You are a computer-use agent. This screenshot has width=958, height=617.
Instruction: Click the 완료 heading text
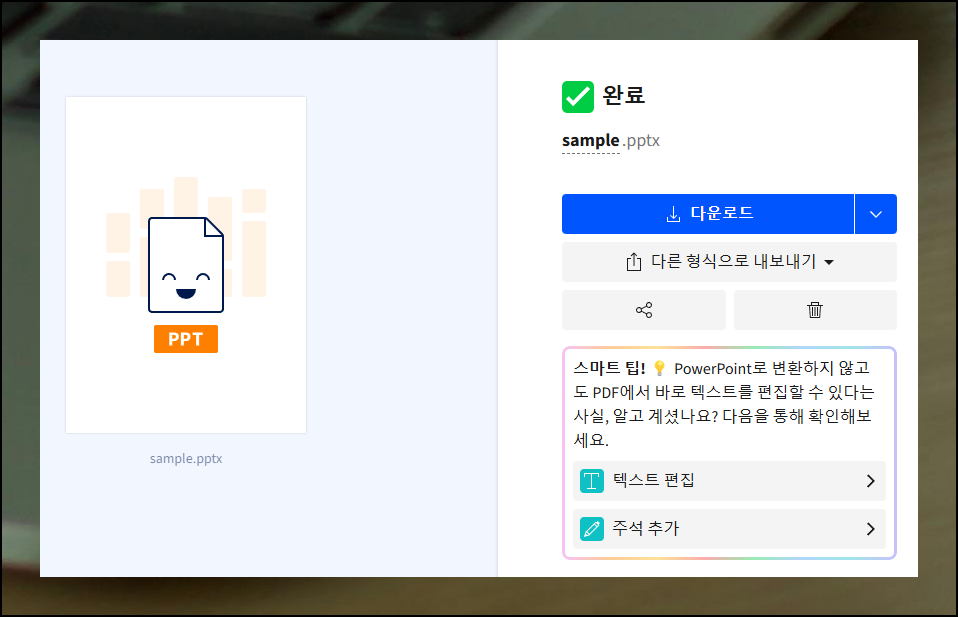pos(623,95)
